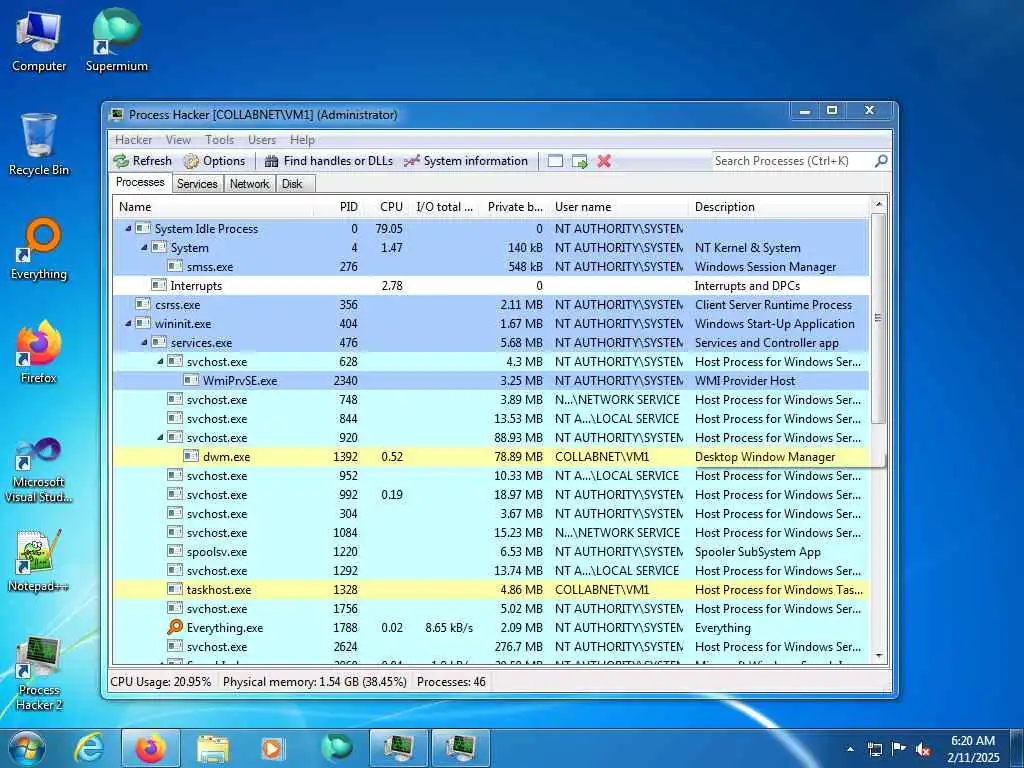Sort by the Description column header
This screenshot has width=1024, height=768.
pos(779,207)
